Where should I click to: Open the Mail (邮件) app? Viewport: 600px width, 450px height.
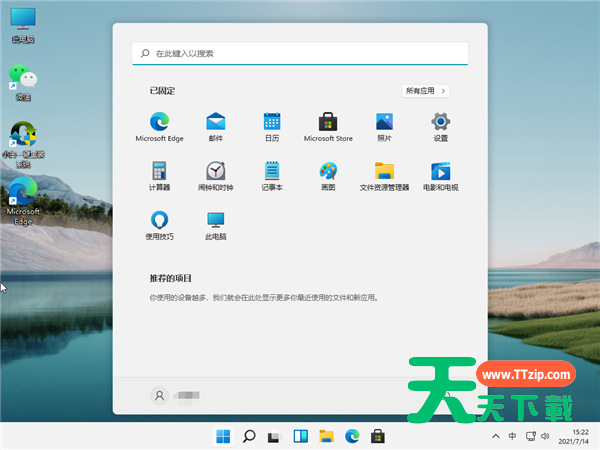pos(216,127)
